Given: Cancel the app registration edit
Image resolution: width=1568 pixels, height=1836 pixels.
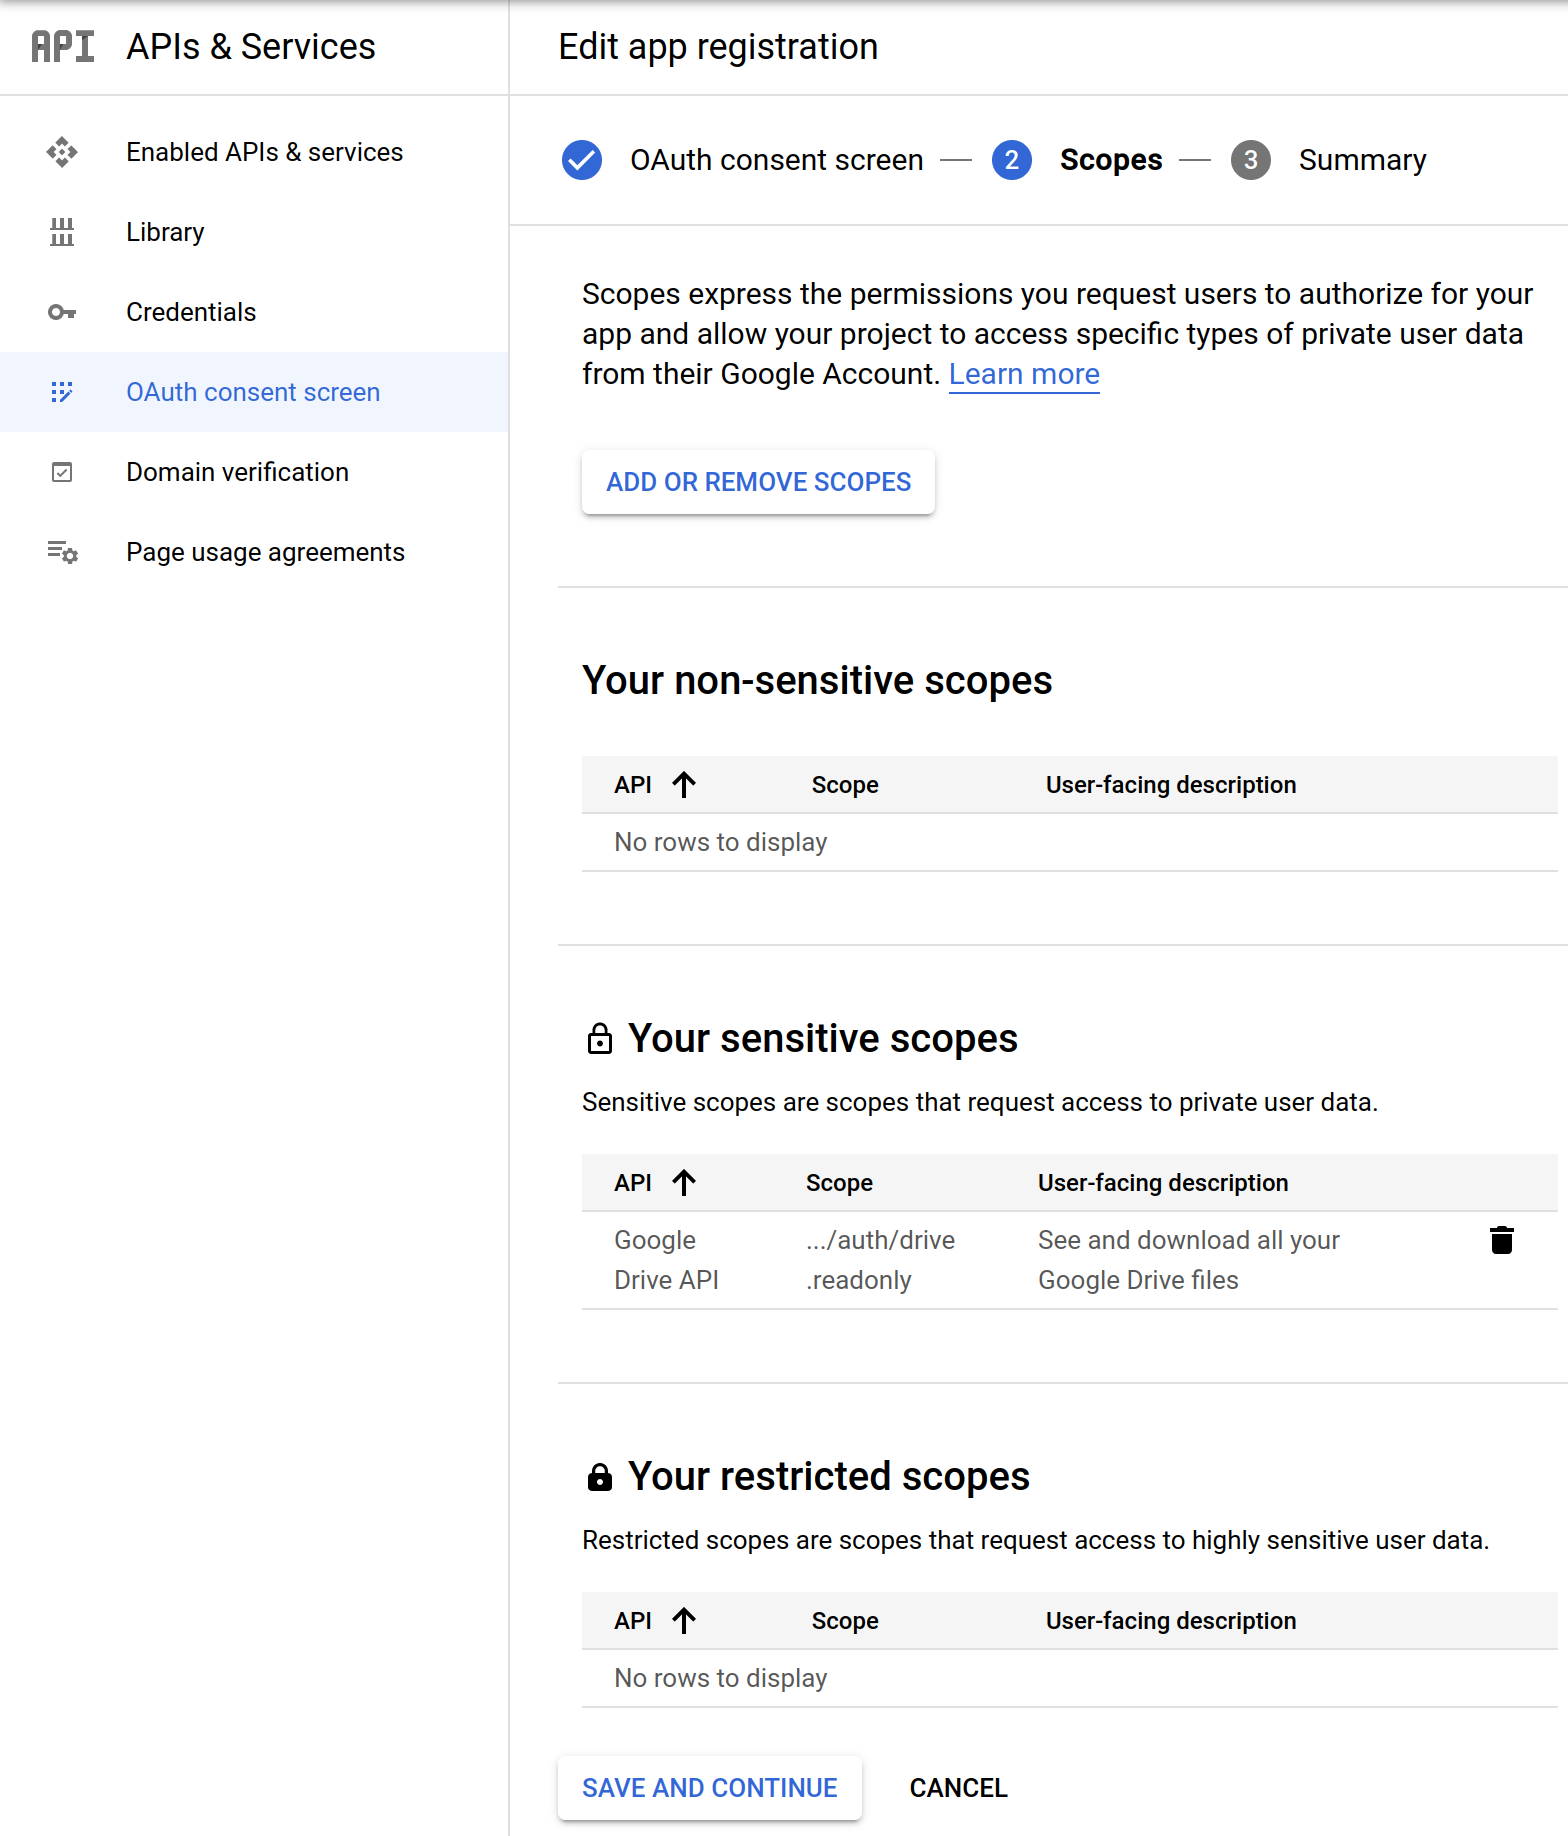Looking at the screenshot, I should pos(958,1788).
